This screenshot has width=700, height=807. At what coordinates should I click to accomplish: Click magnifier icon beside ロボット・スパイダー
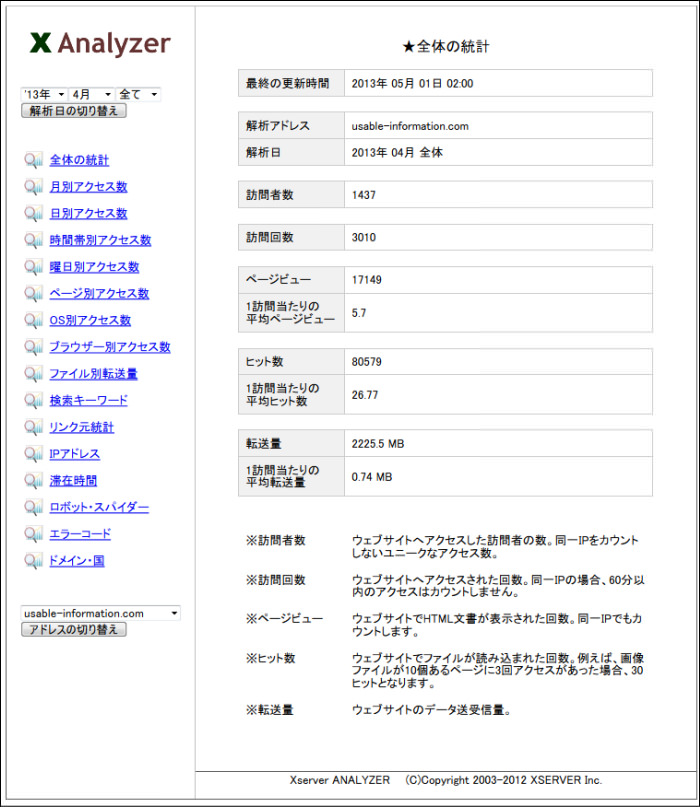tap(33, 508)
